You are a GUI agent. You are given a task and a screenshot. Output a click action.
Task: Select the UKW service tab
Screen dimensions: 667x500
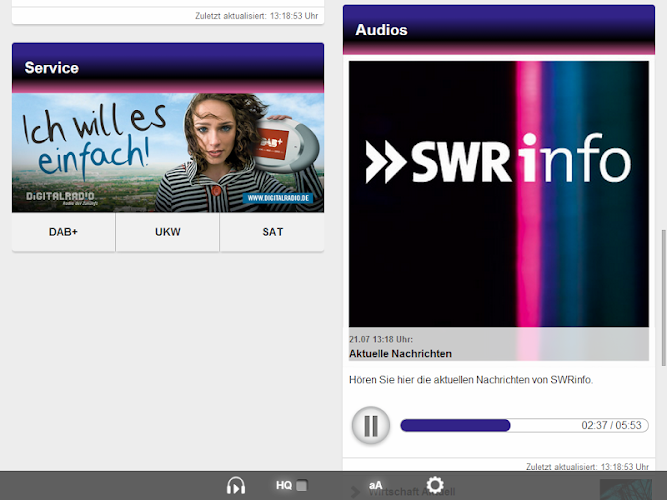pos(168,232)
